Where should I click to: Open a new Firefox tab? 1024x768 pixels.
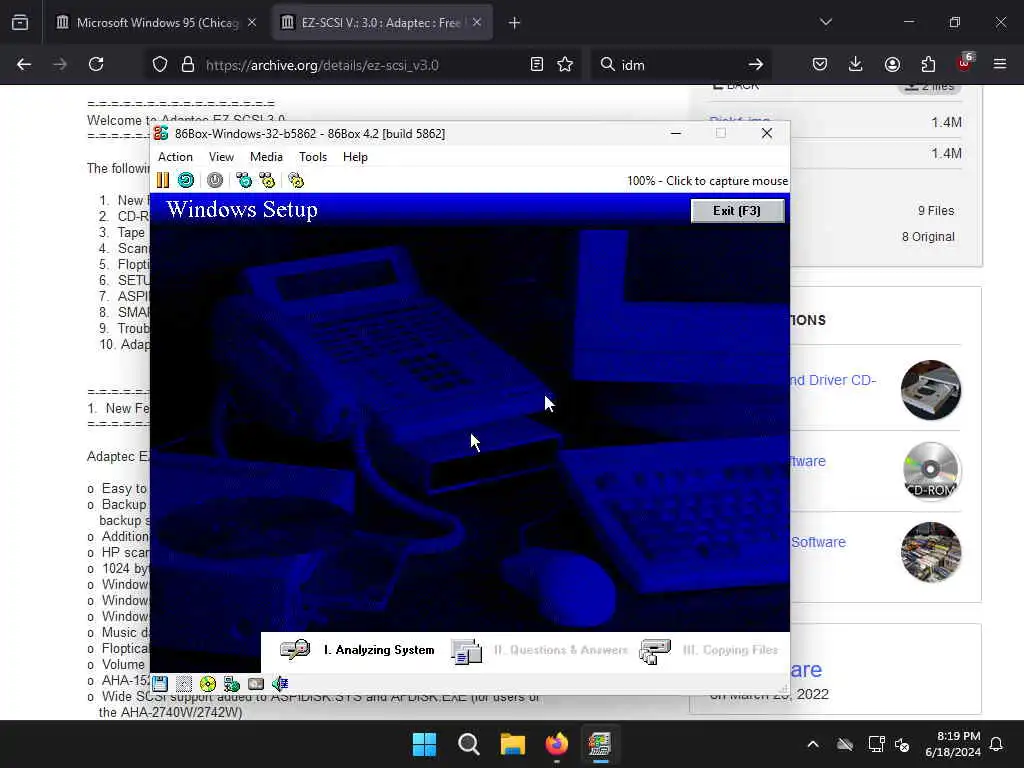pos(515,23)
